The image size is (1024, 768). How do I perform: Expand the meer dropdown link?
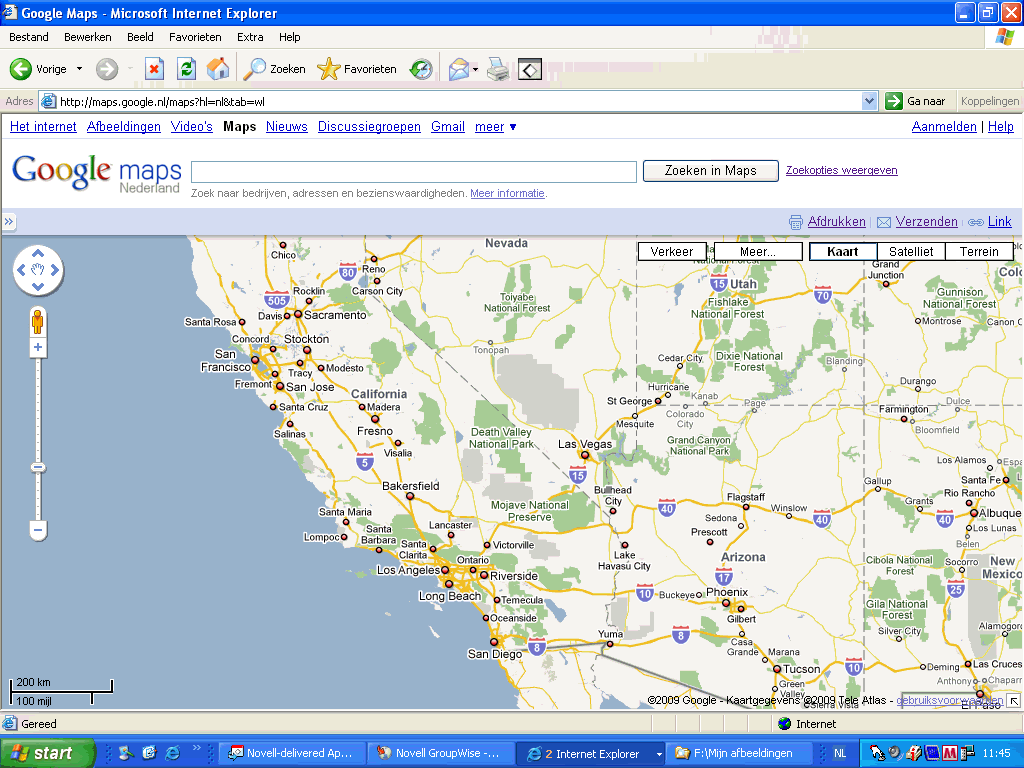[x=496, y=127]
